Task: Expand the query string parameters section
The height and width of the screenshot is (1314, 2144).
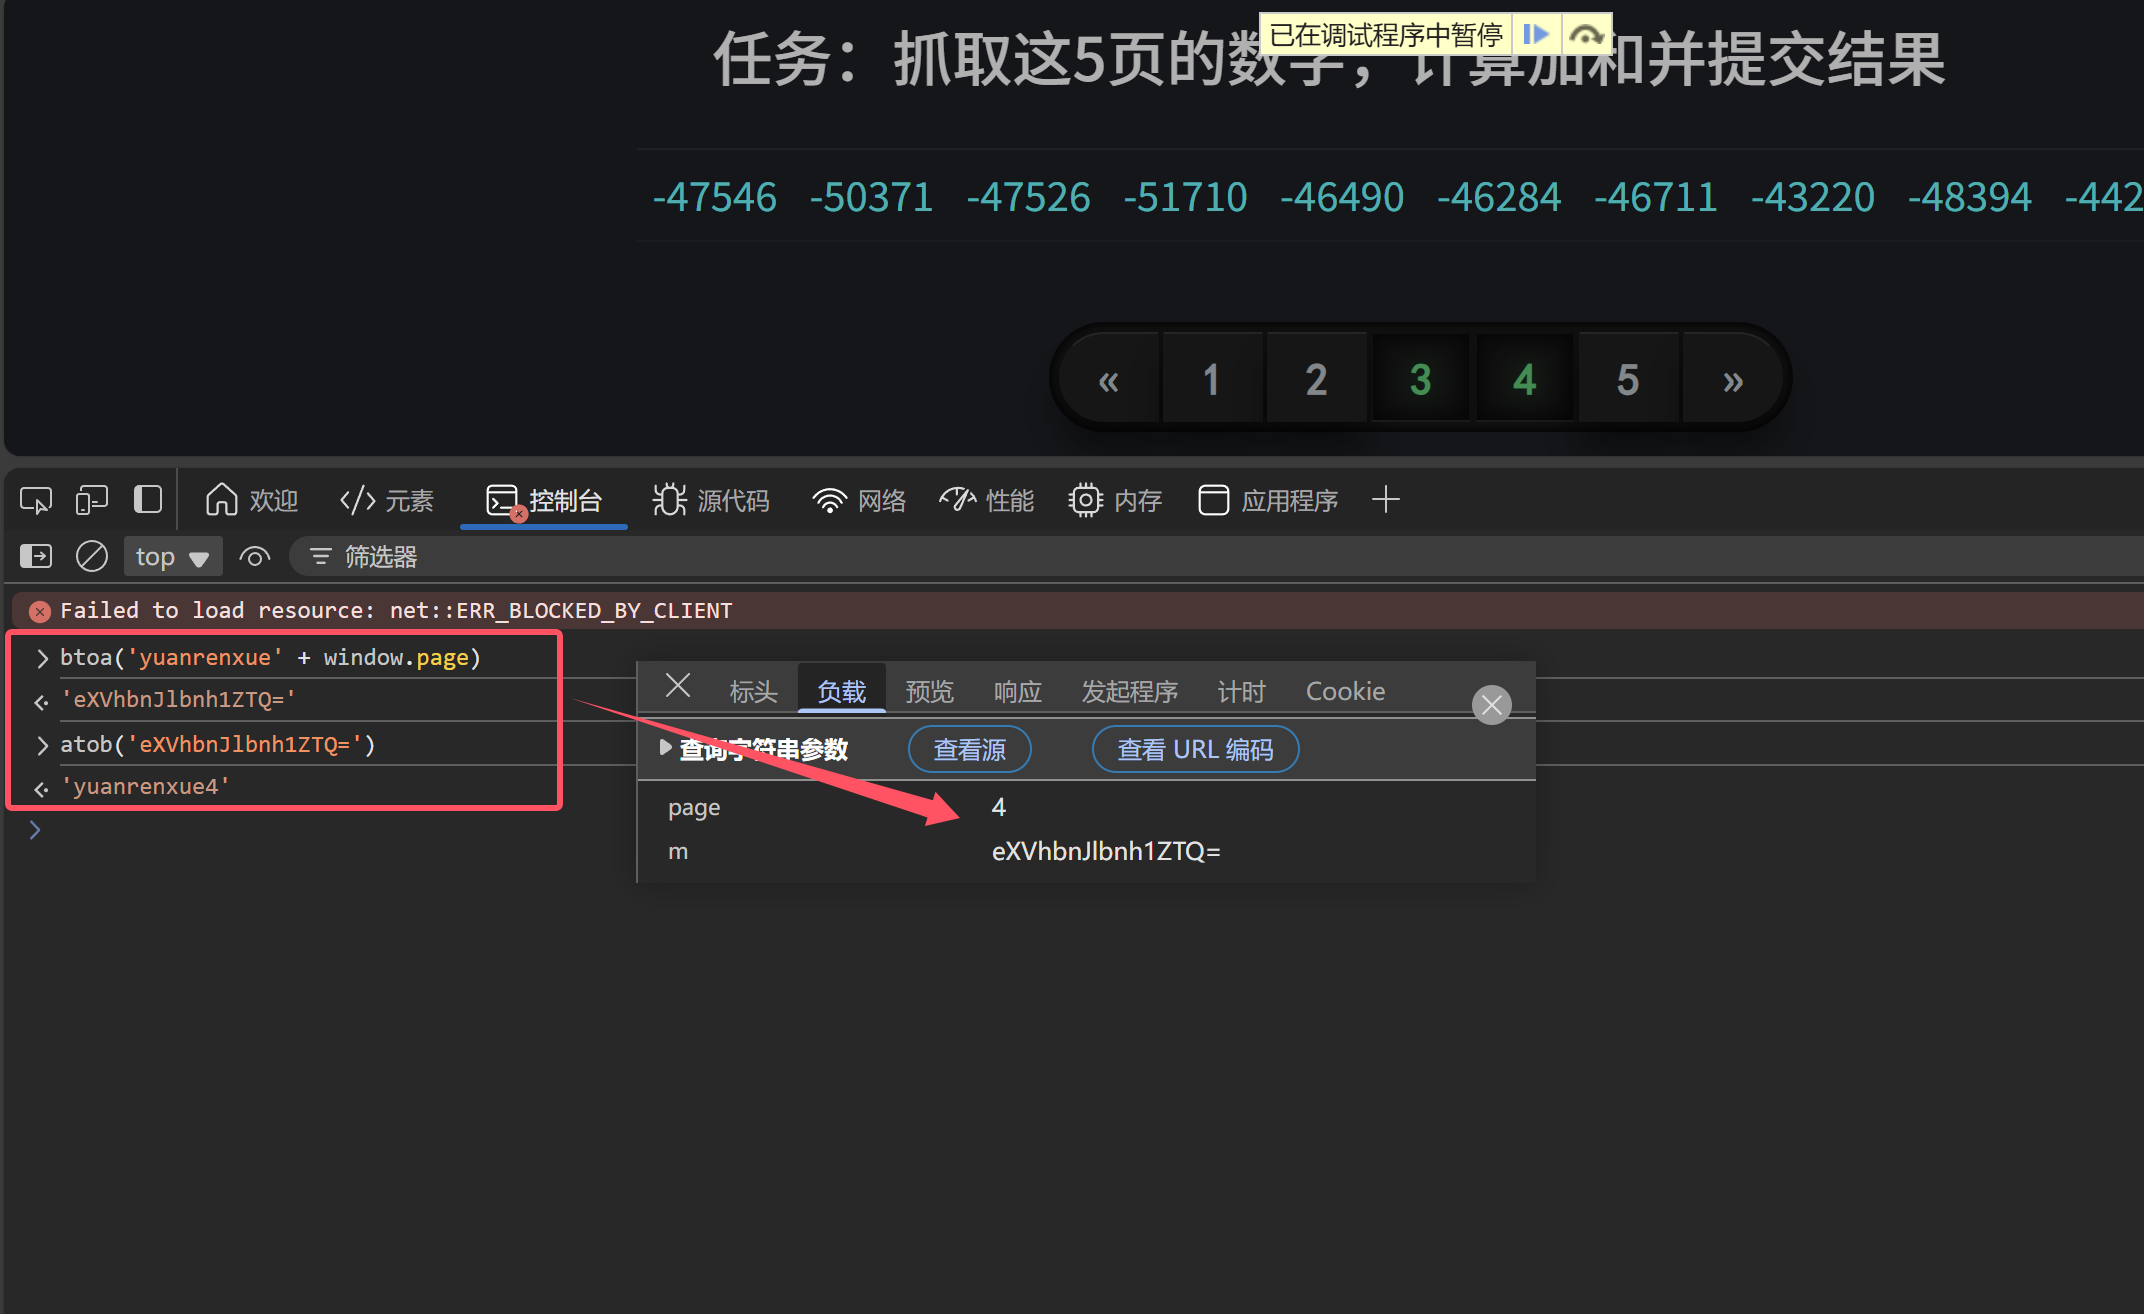Action: [666, 748]
